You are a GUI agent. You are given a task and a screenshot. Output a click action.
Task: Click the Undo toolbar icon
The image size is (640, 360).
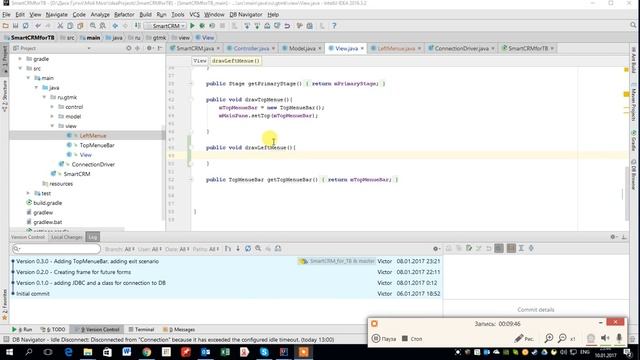(38, 26)
